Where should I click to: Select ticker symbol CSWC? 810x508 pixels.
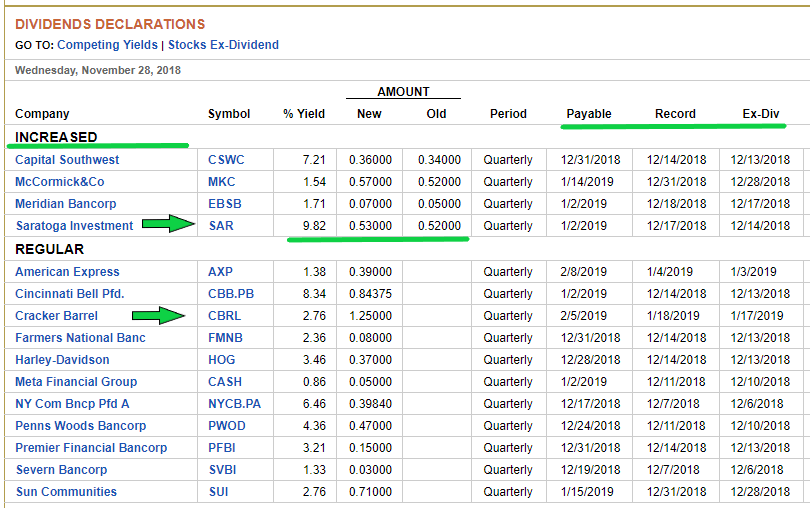click(226, 160)
